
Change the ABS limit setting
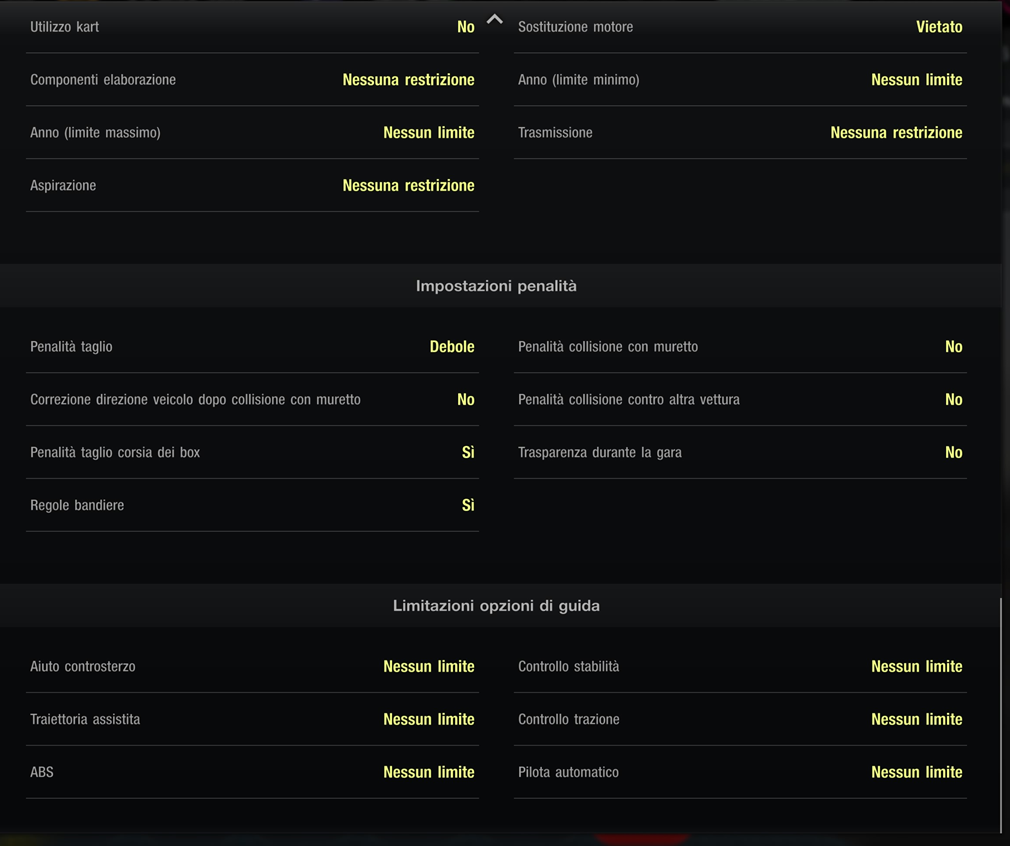[428, 772]
